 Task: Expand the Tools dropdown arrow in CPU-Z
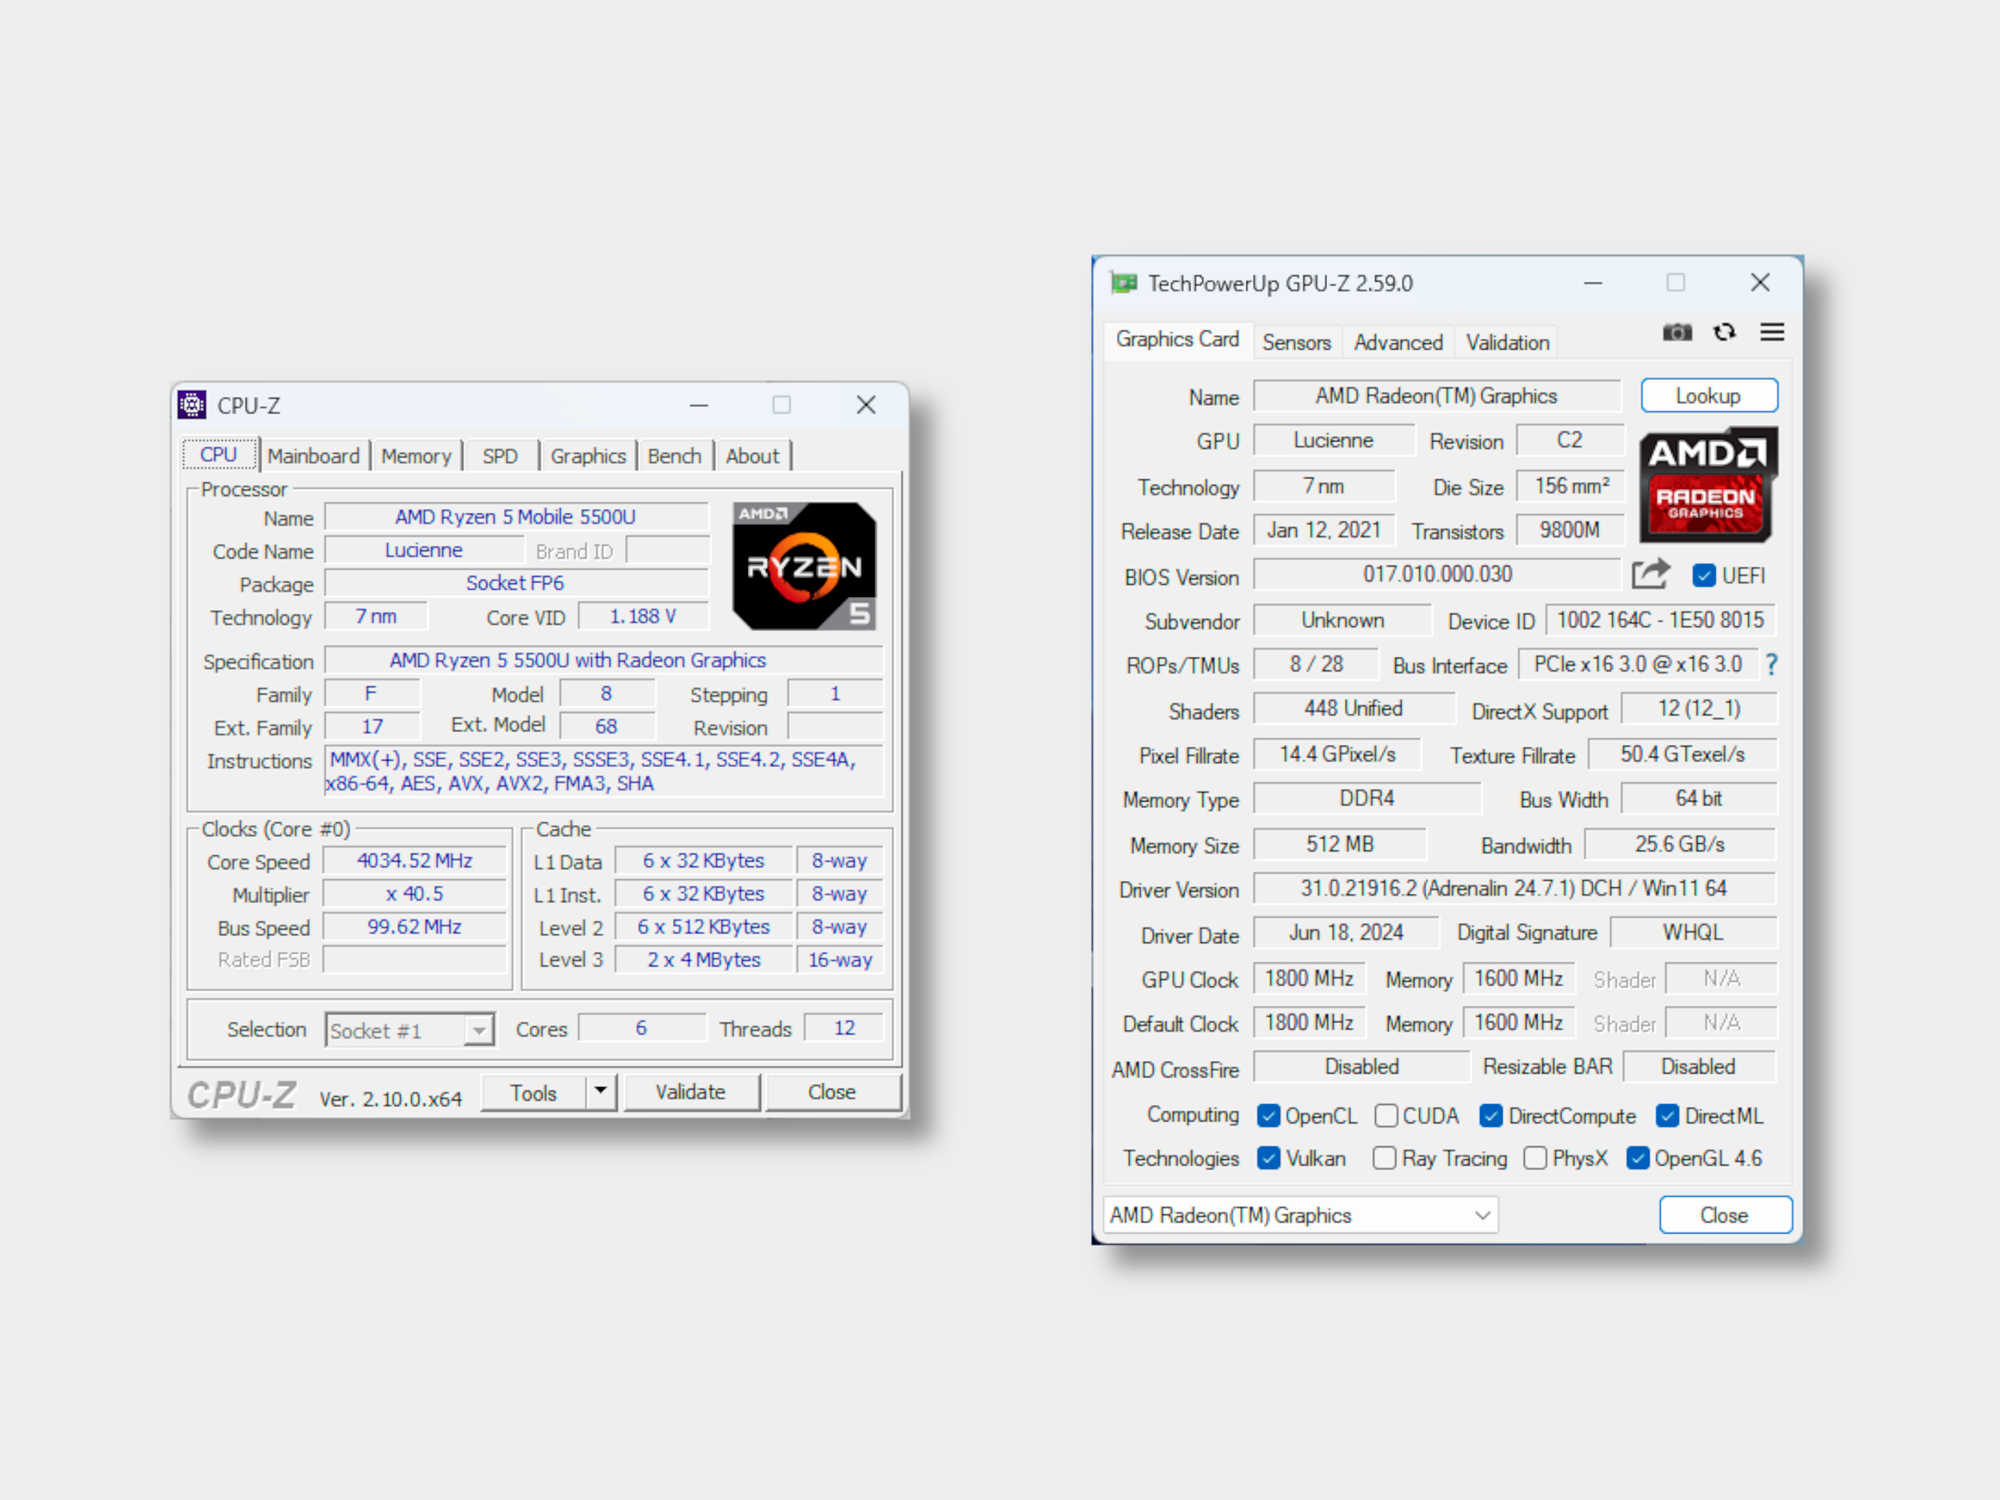(601, 1091)
